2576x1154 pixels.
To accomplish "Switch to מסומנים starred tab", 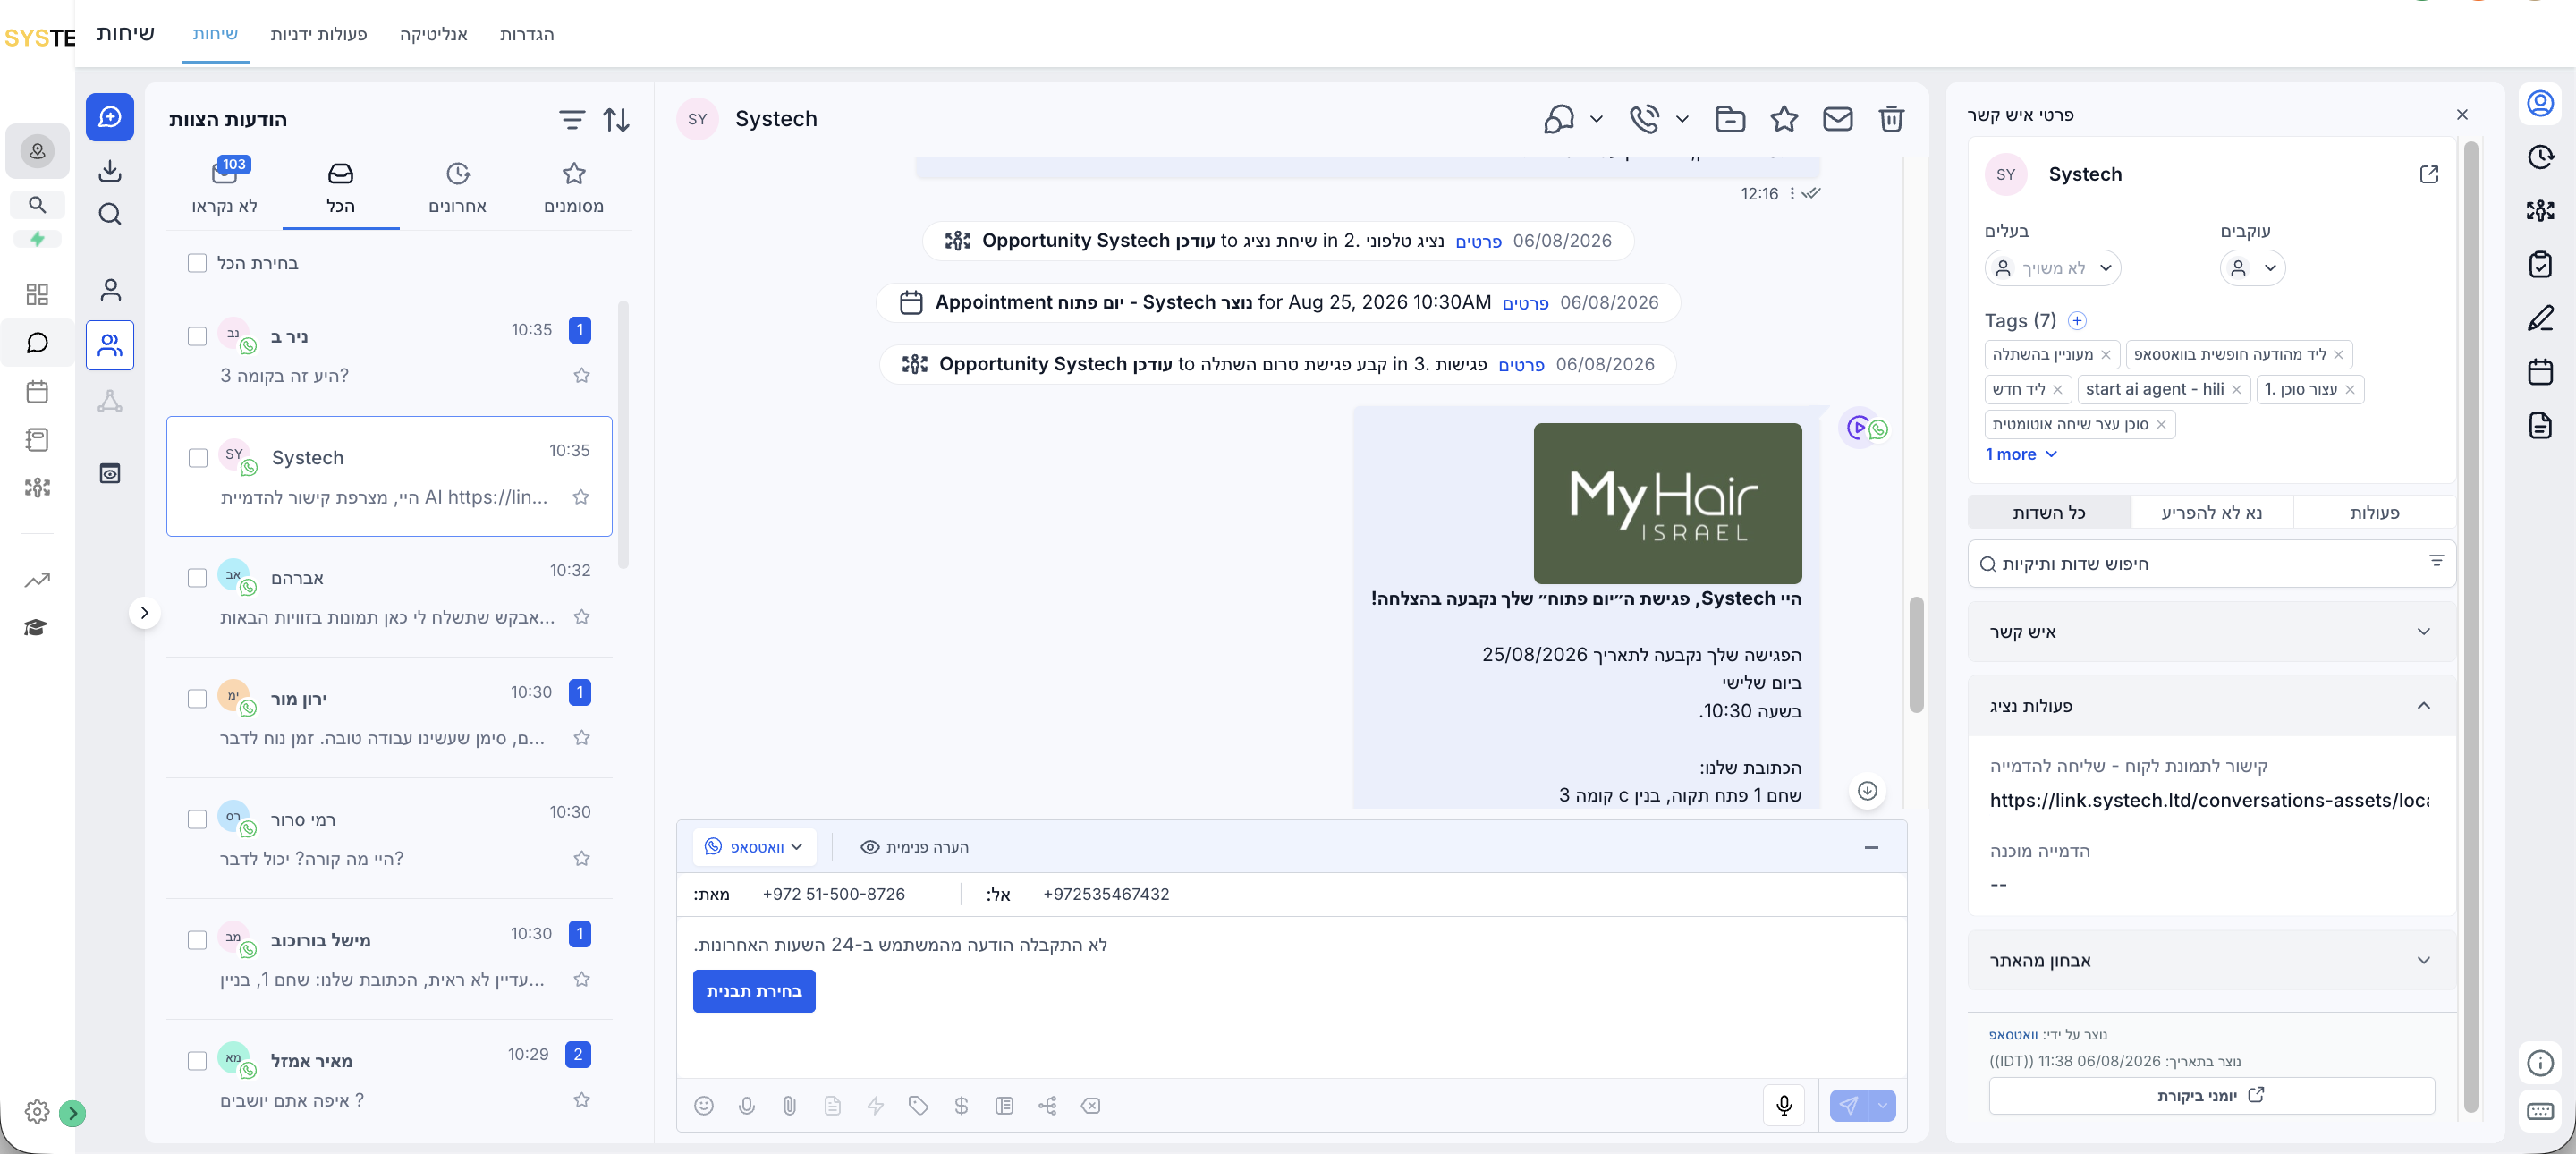I will [574, 188].
